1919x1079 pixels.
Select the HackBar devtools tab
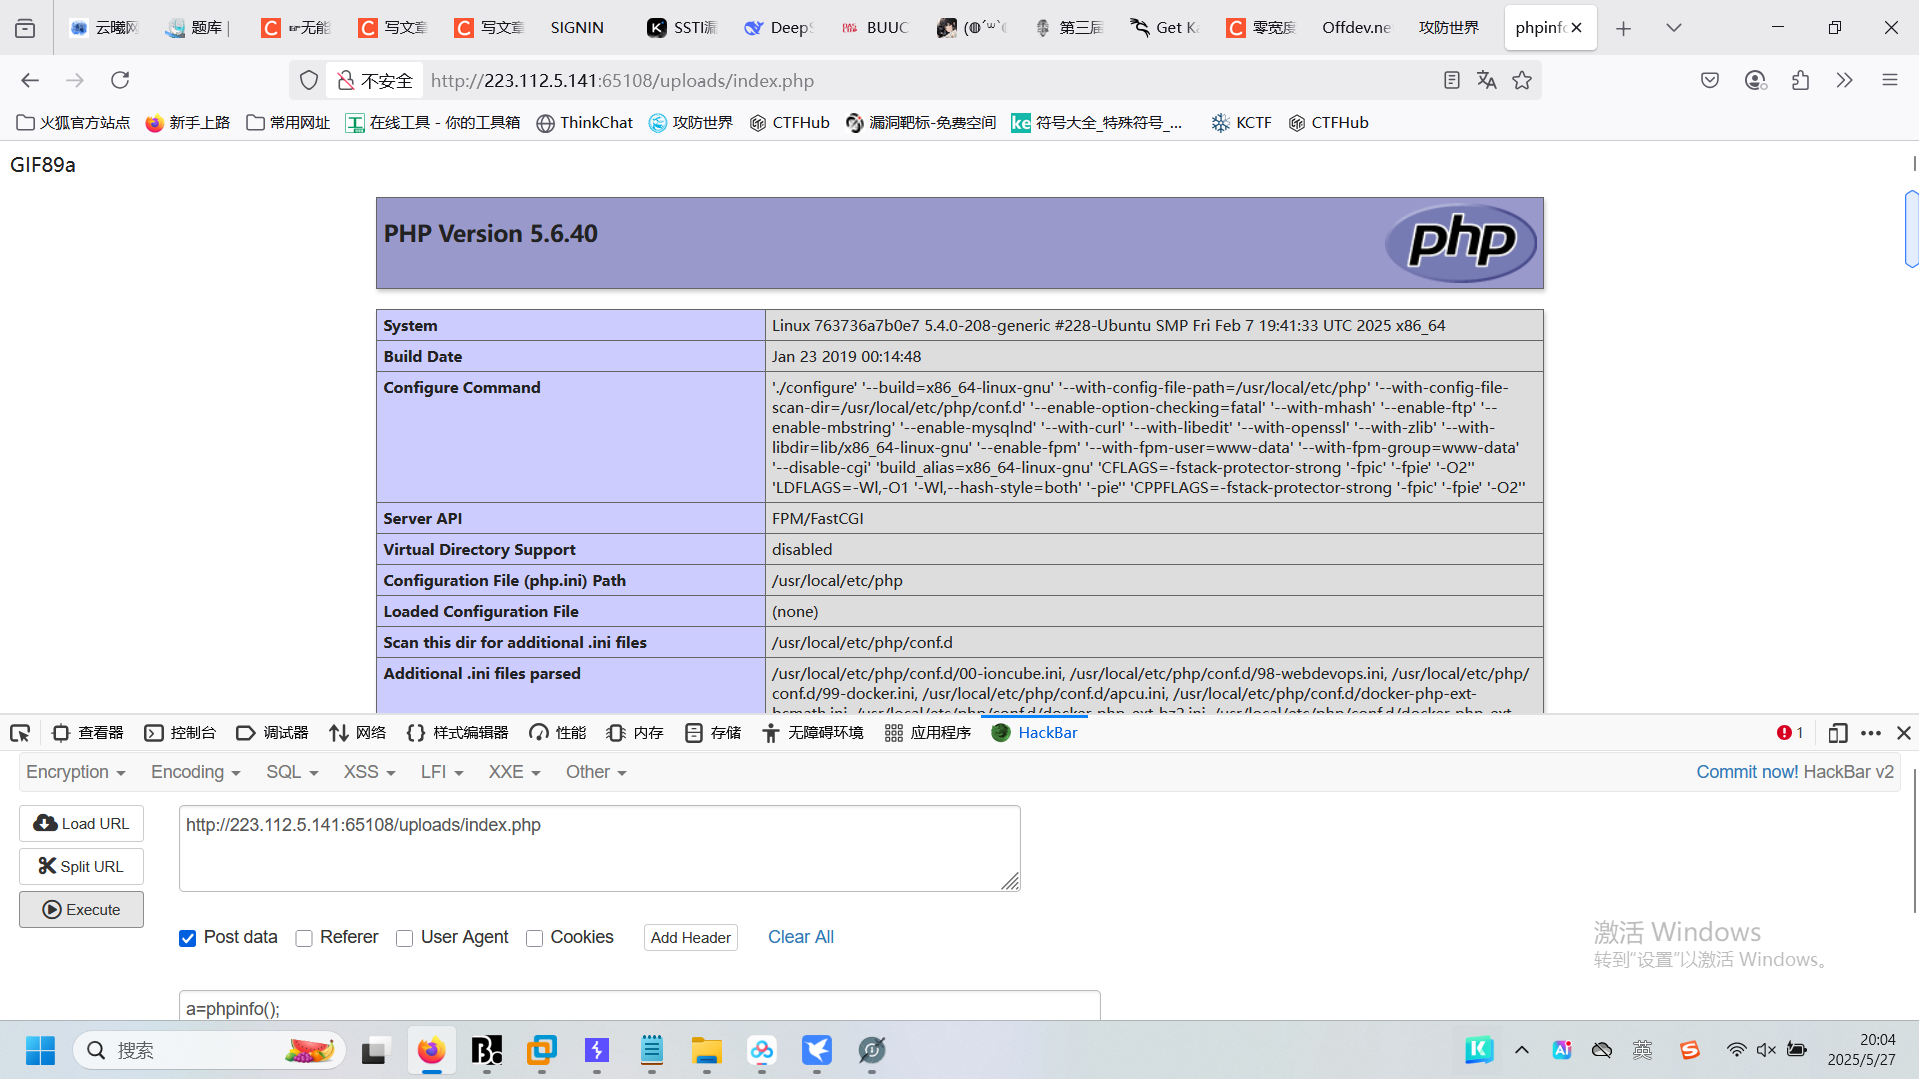1034,733
